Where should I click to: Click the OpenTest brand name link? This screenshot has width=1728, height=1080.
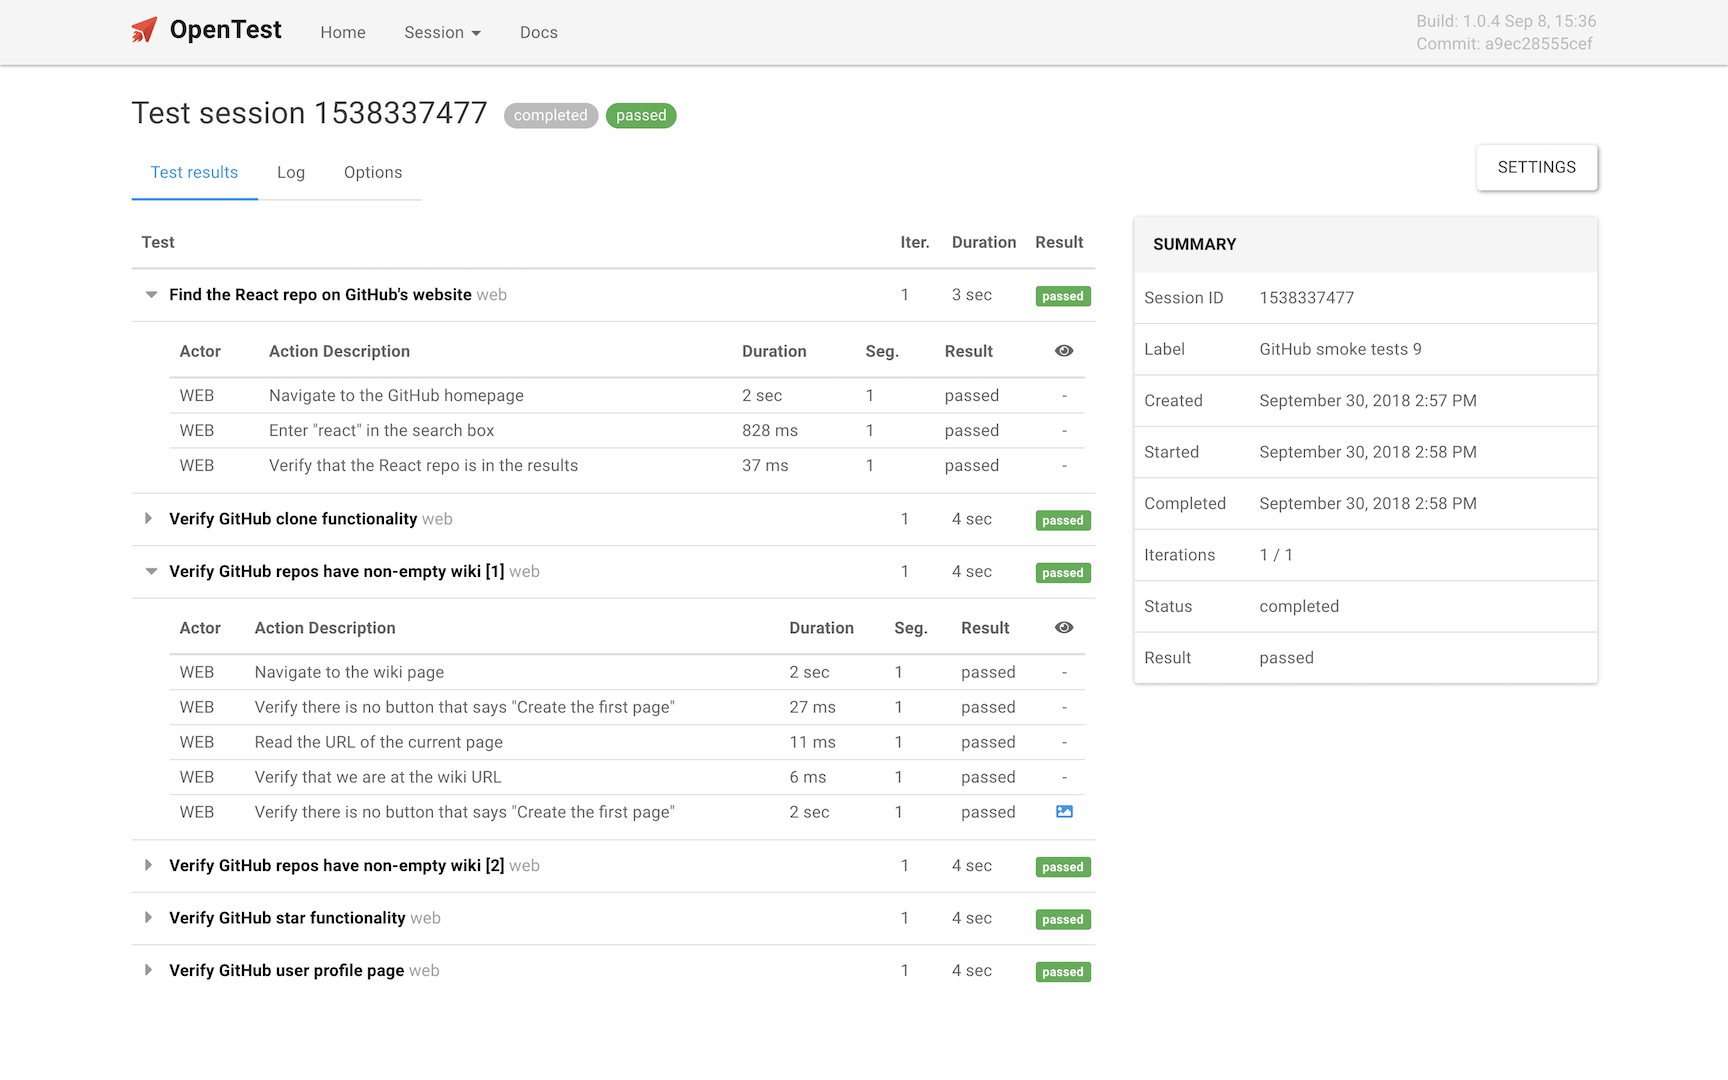(x=226, y=30)
